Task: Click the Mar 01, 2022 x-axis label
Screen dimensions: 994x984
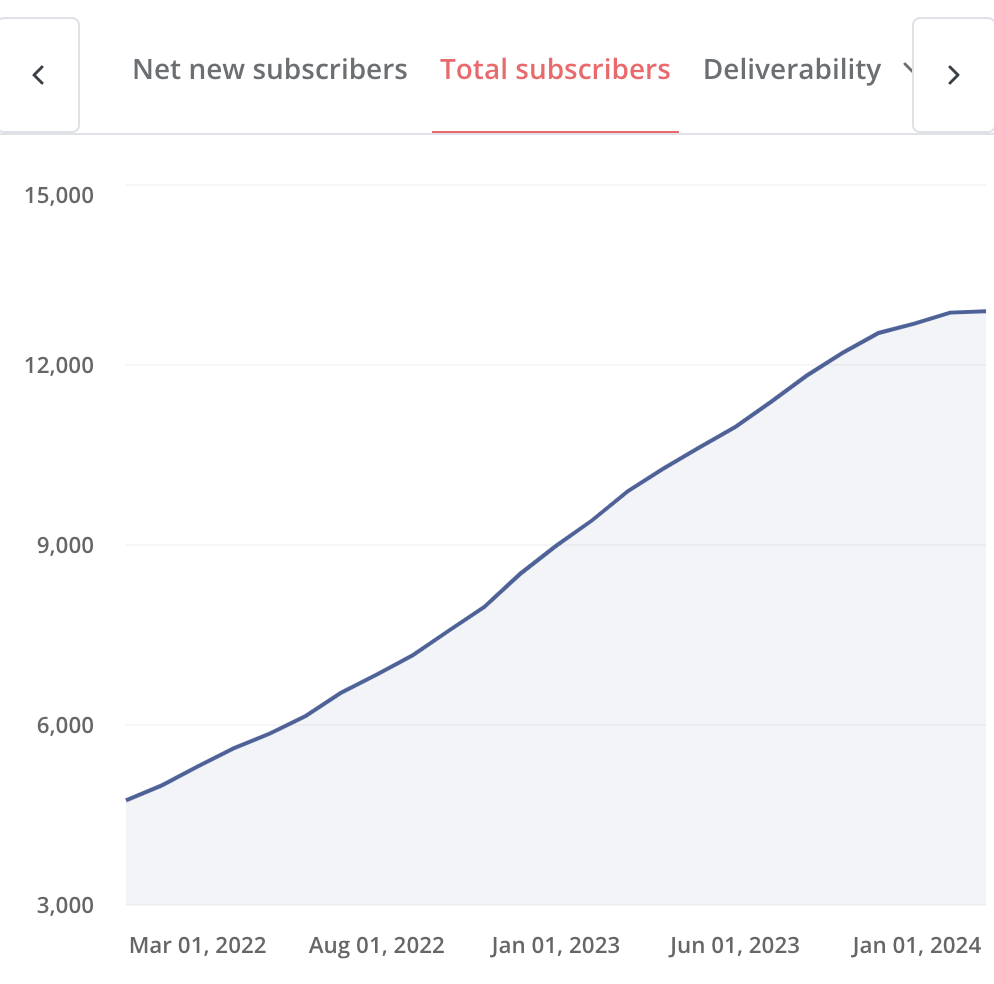Action: [198, 945]
